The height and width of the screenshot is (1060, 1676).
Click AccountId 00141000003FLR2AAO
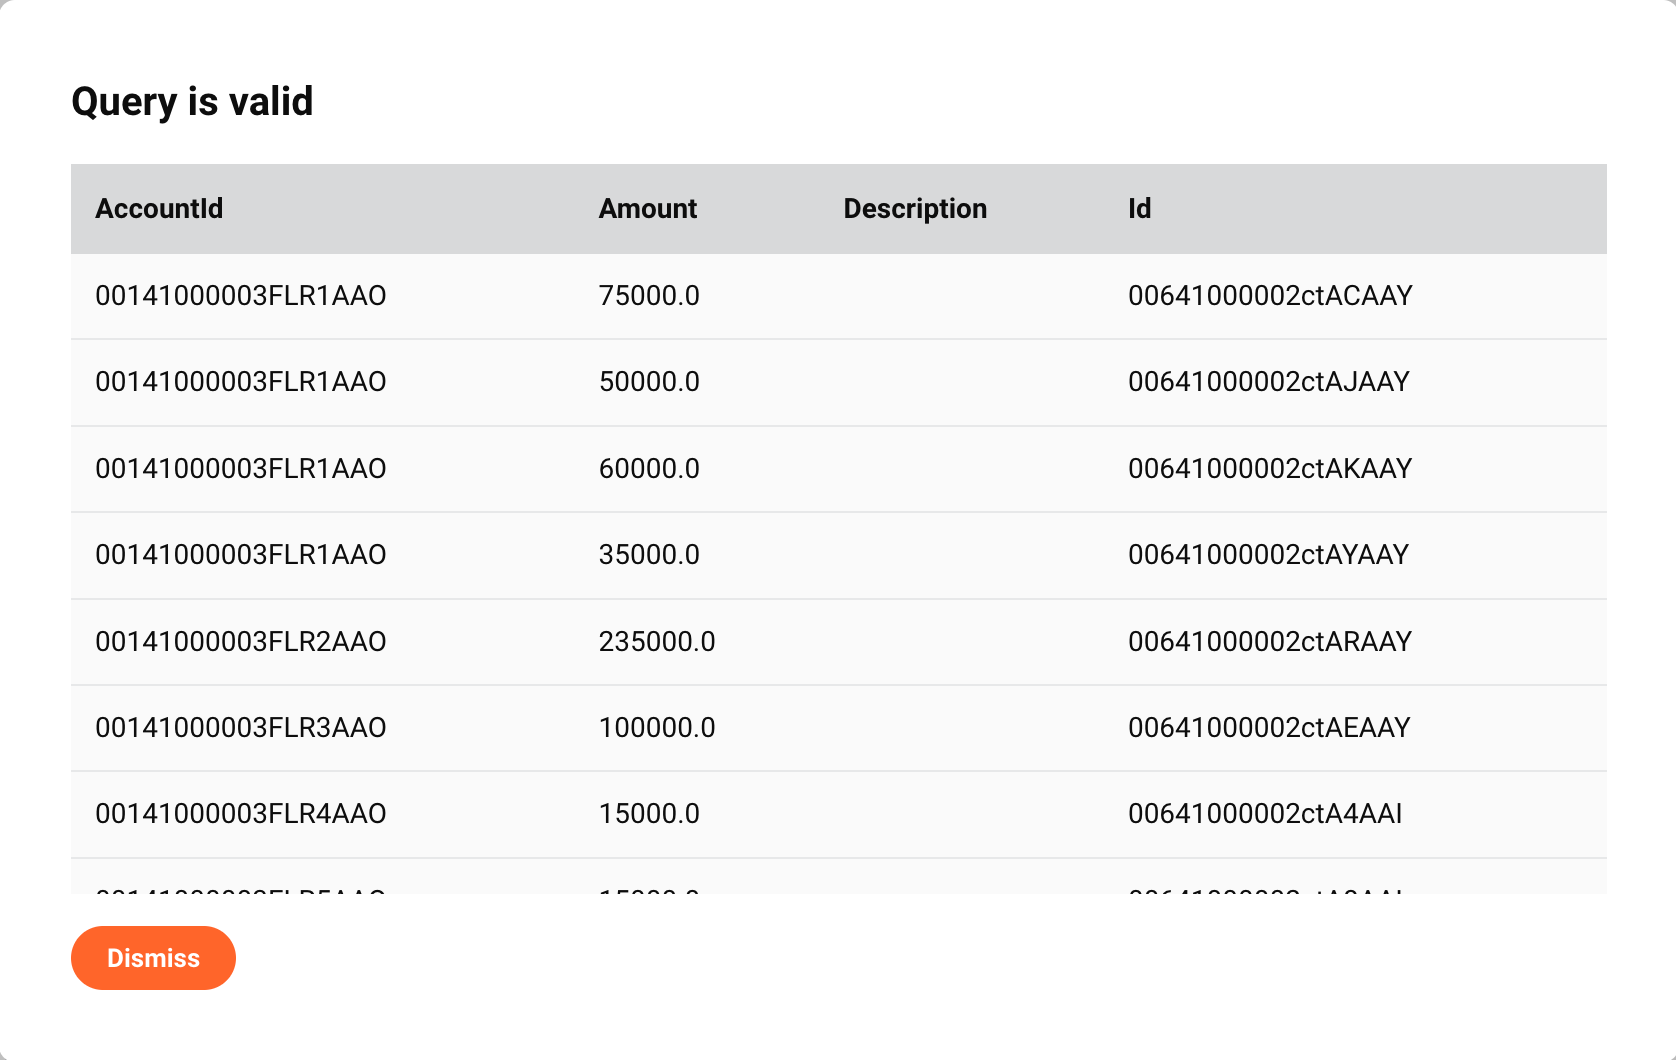pos(241,642)
